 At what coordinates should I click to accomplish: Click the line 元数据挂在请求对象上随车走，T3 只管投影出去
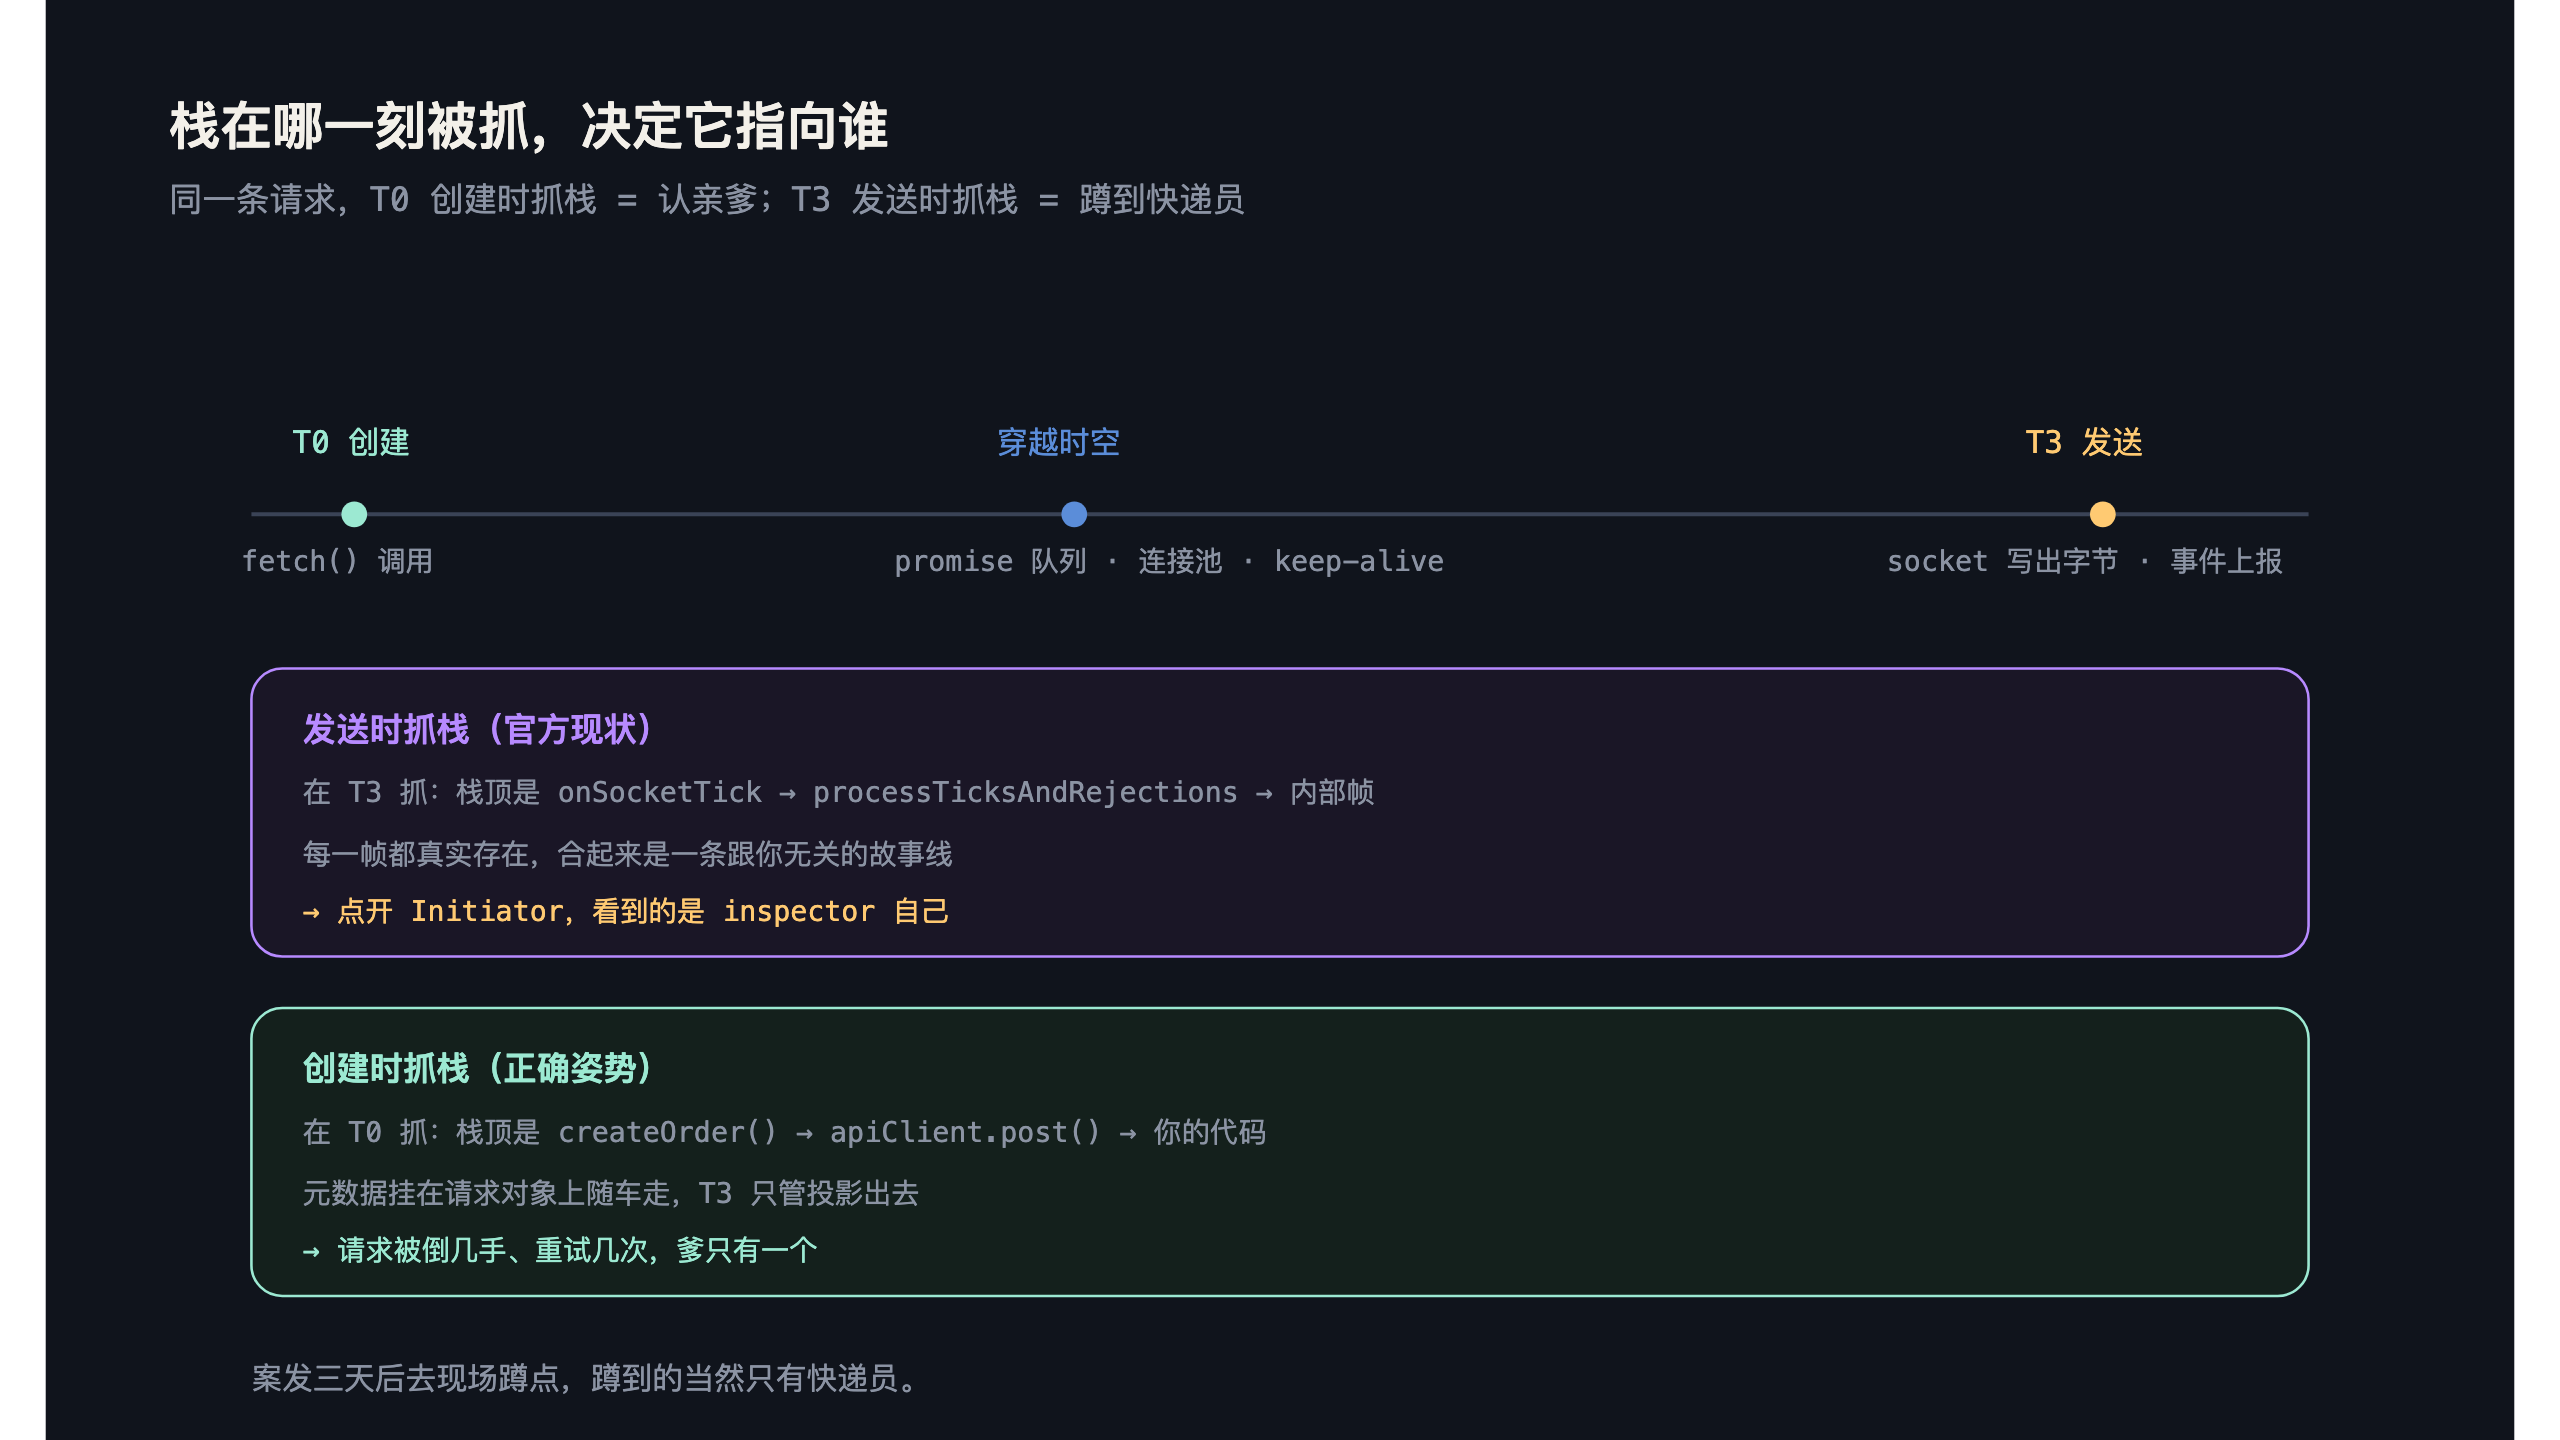pos(610,1192)
